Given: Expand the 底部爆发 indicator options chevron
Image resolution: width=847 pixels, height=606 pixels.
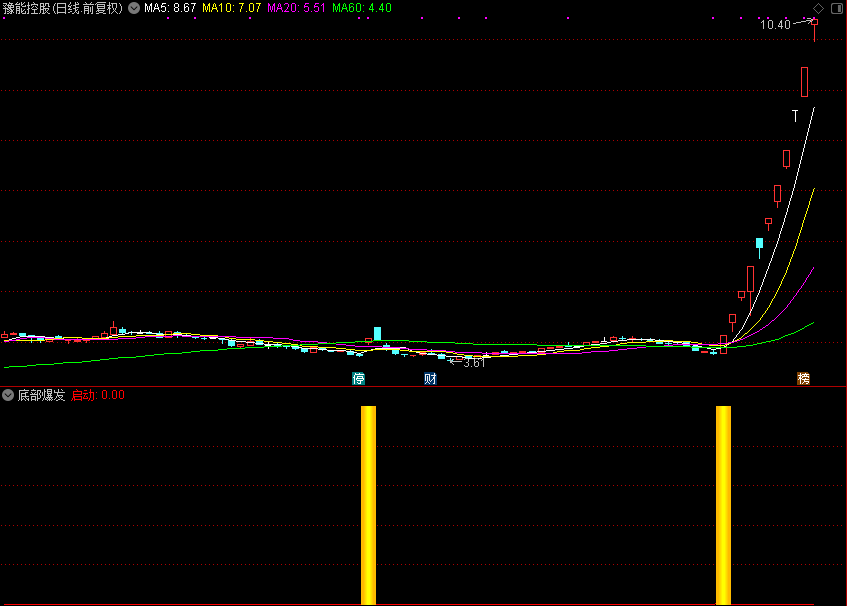Looking at the screenshot, I should pyautogui.click(x=8, y=395).
